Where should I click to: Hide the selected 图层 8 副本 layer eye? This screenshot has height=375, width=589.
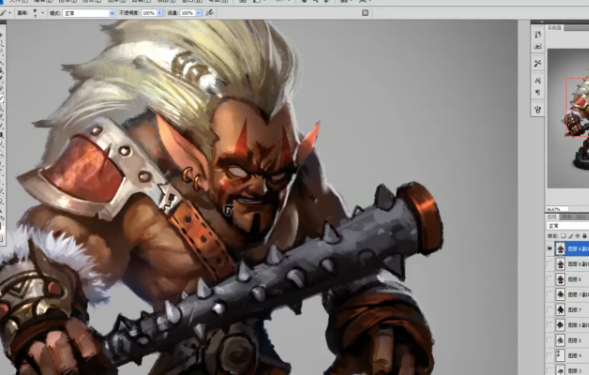(550, 249)
